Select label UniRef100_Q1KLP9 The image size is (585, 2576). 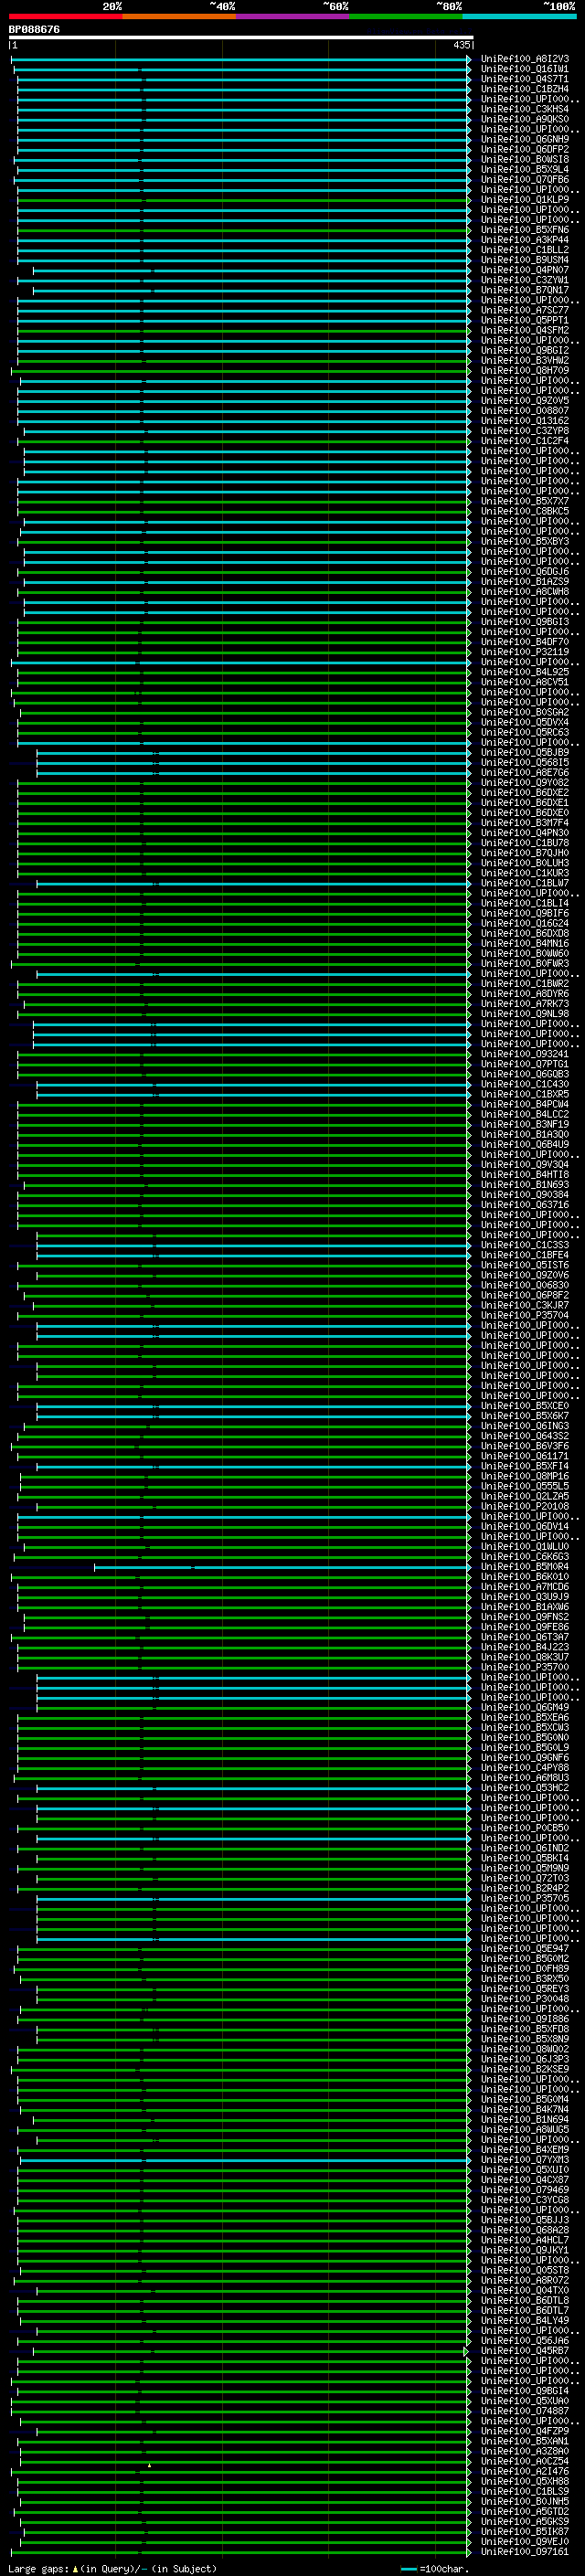click(525, 200)
